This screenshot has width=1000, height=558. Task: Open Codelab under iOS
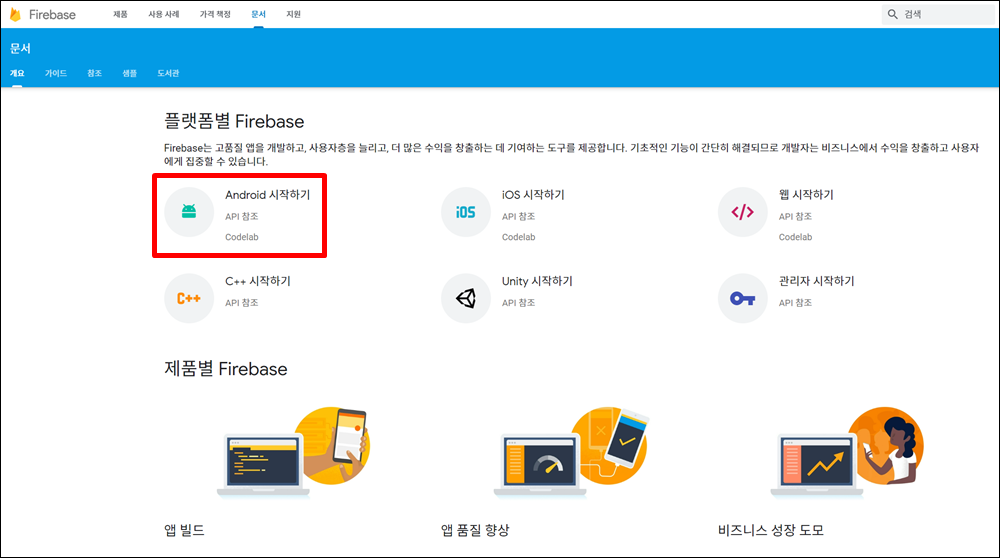pos(518,237)
